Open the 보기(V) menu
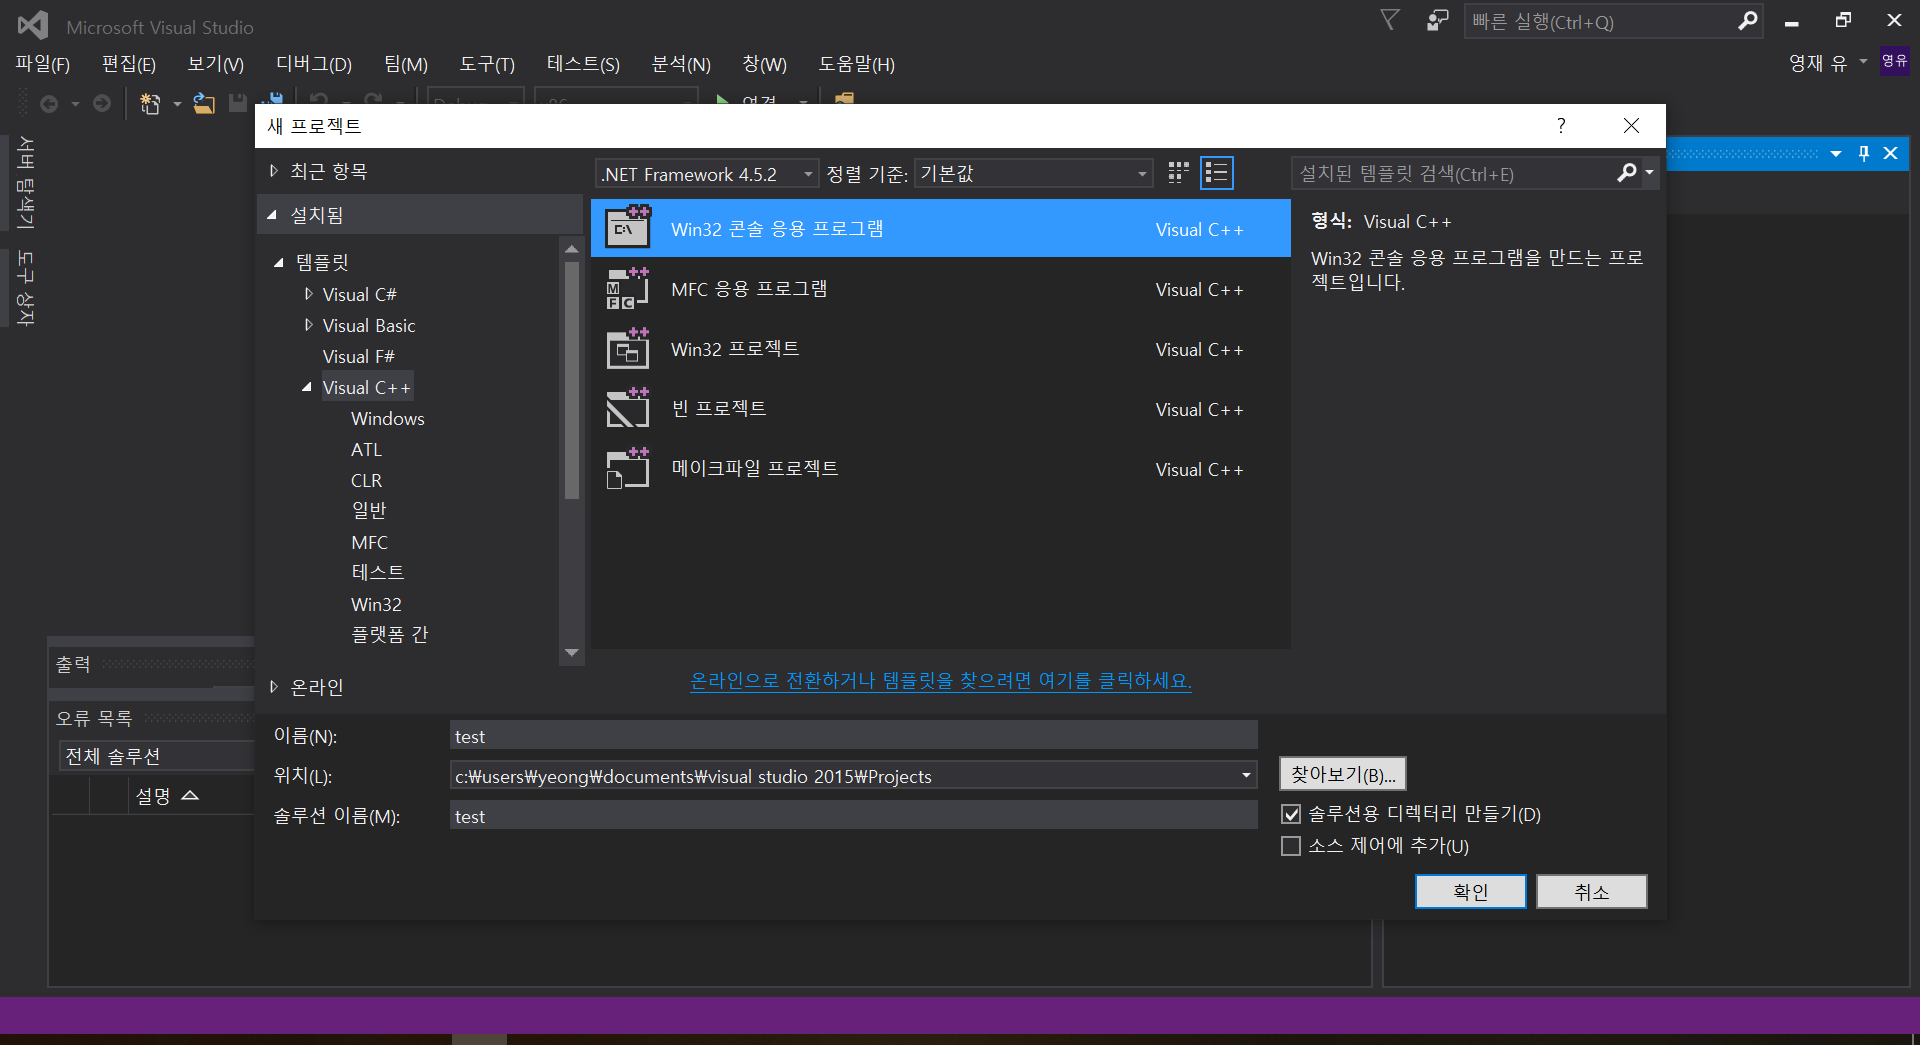 pyautogui.click(x=216, y=64)
